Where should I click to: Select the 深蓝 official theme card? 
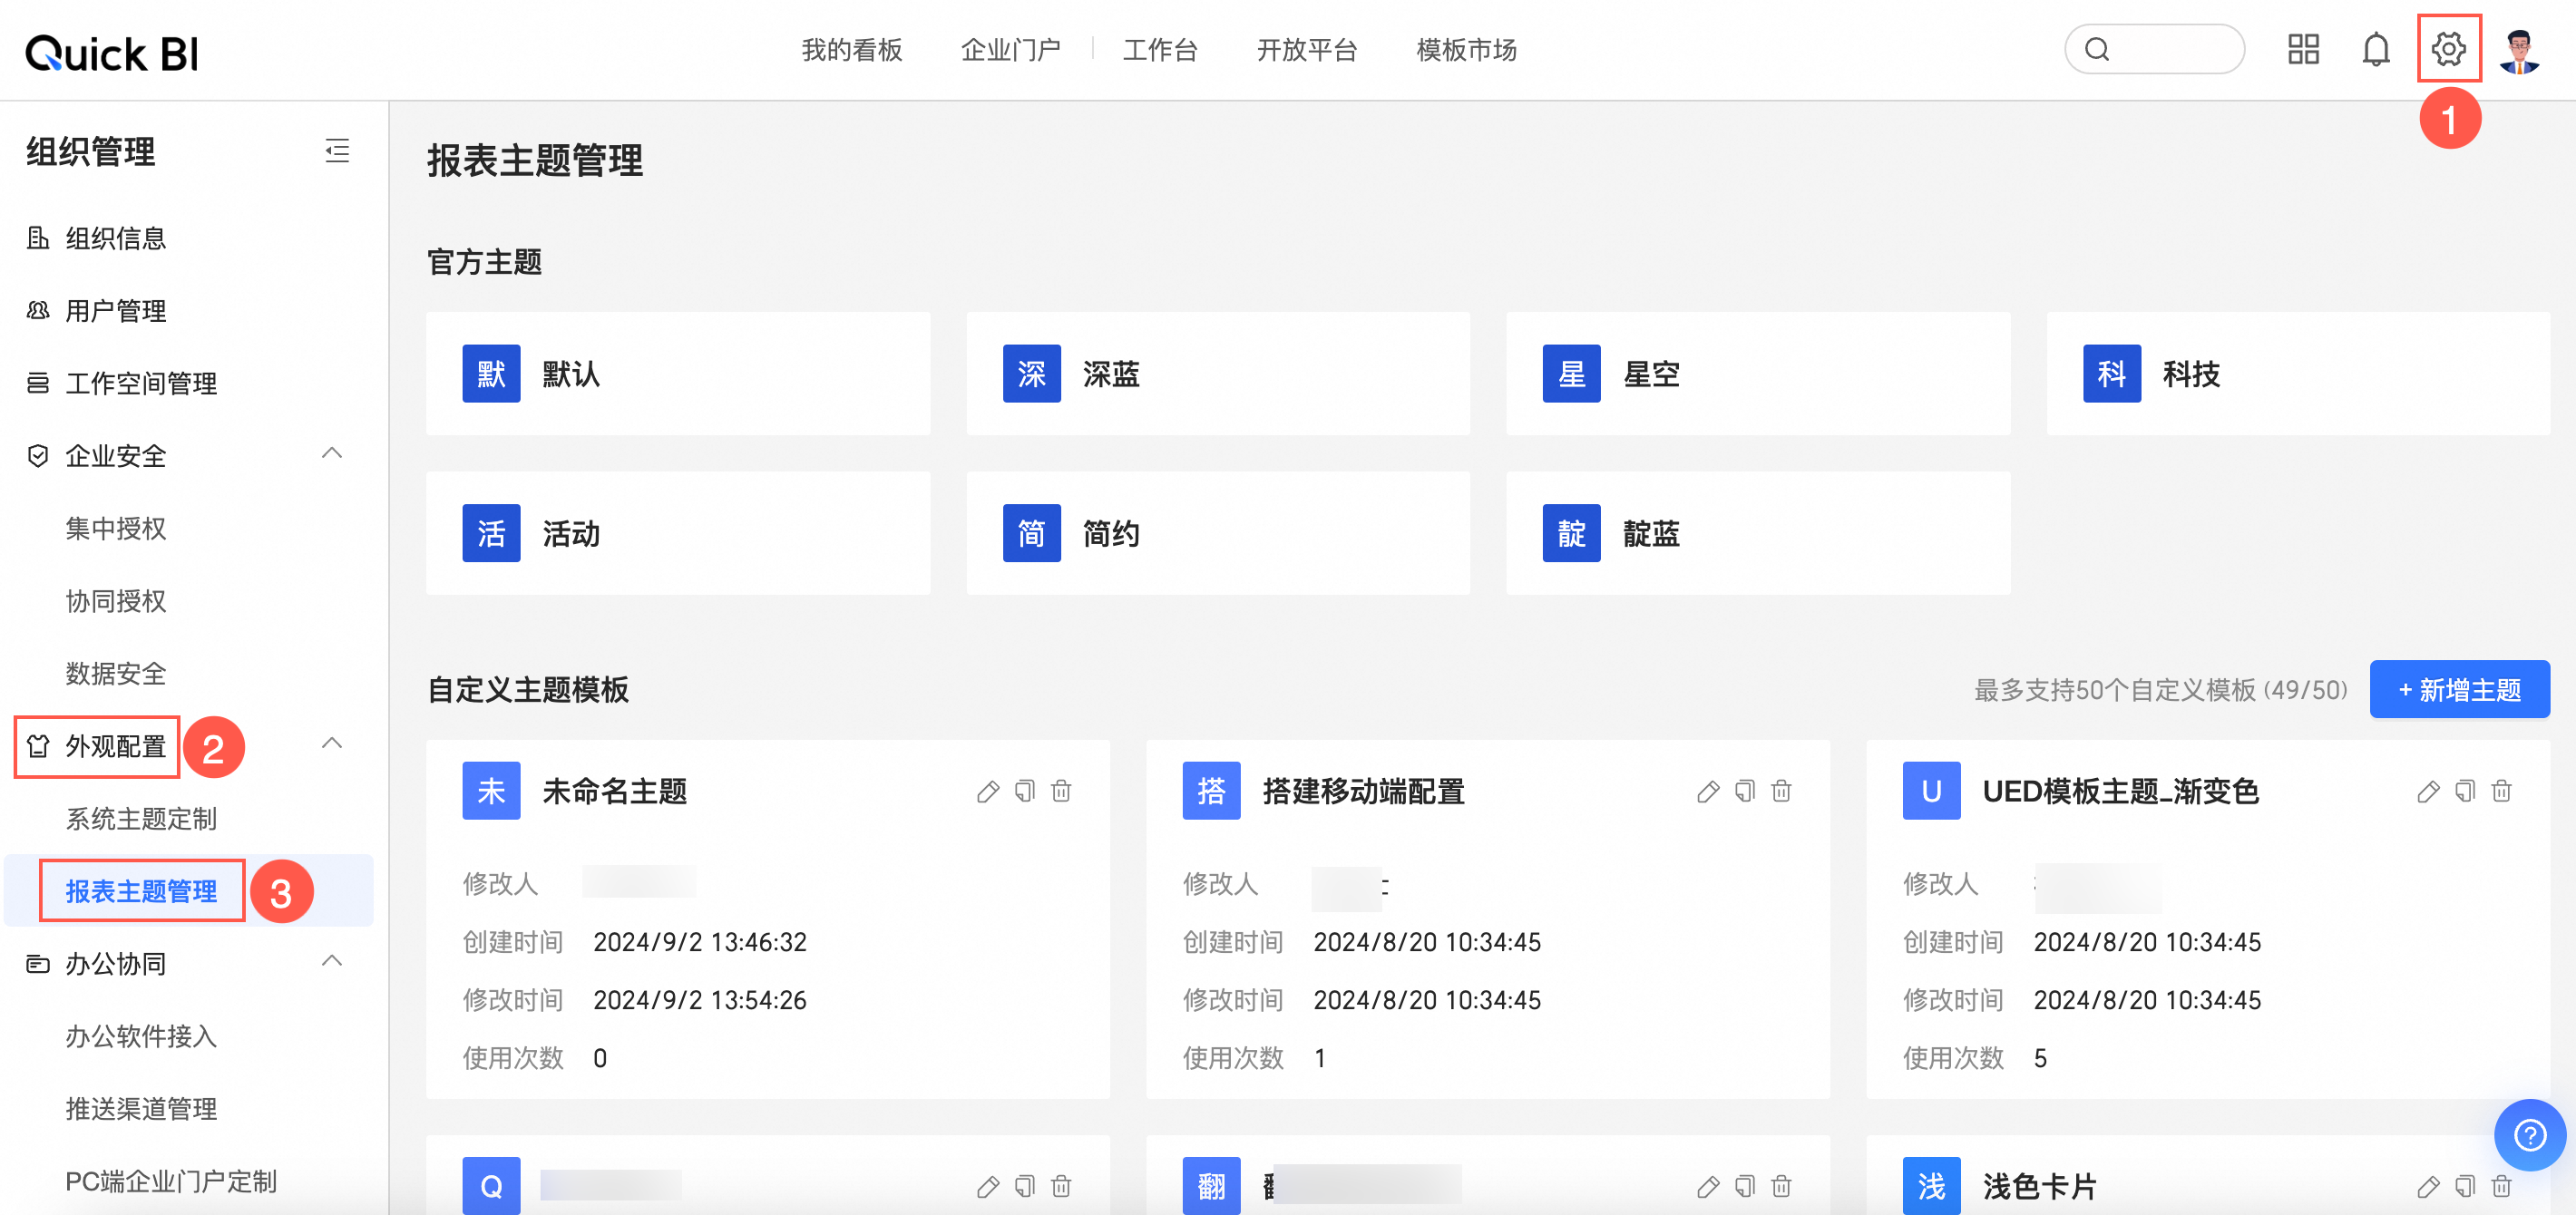tap(1217, 374)
